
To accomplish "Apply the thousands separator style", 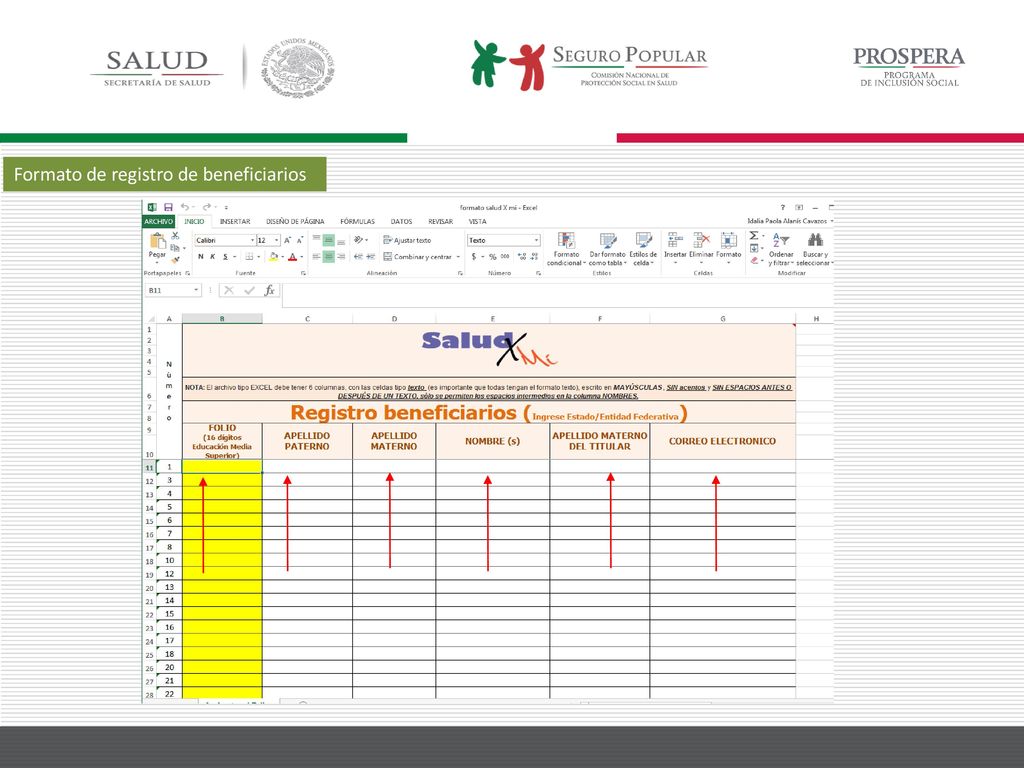I will point(505,257).
